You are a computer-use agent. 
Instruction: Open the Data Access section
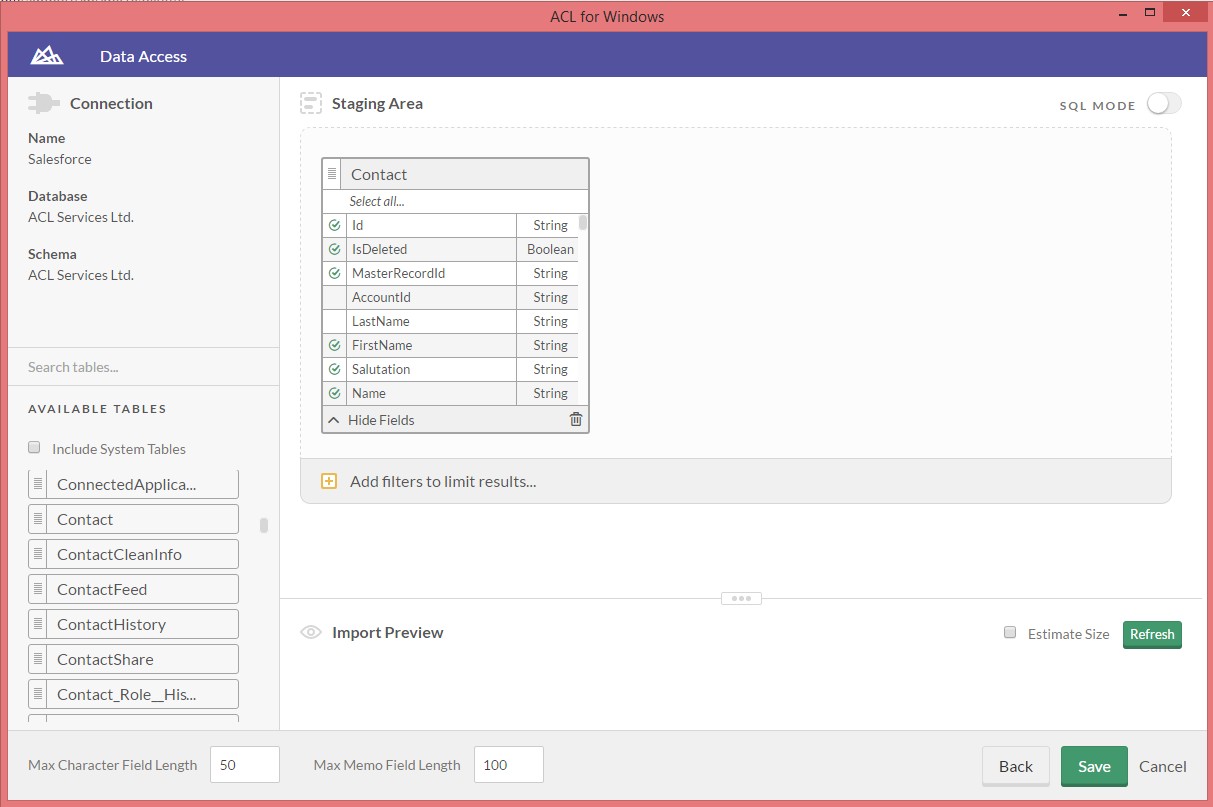(x=143, y=56)
